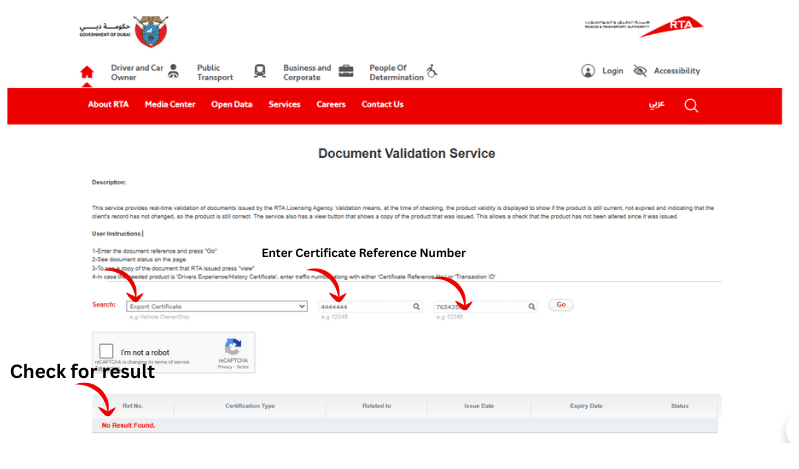Switch language to Arabic
This screenshot has height=469, width=799.
click(657, 105)
